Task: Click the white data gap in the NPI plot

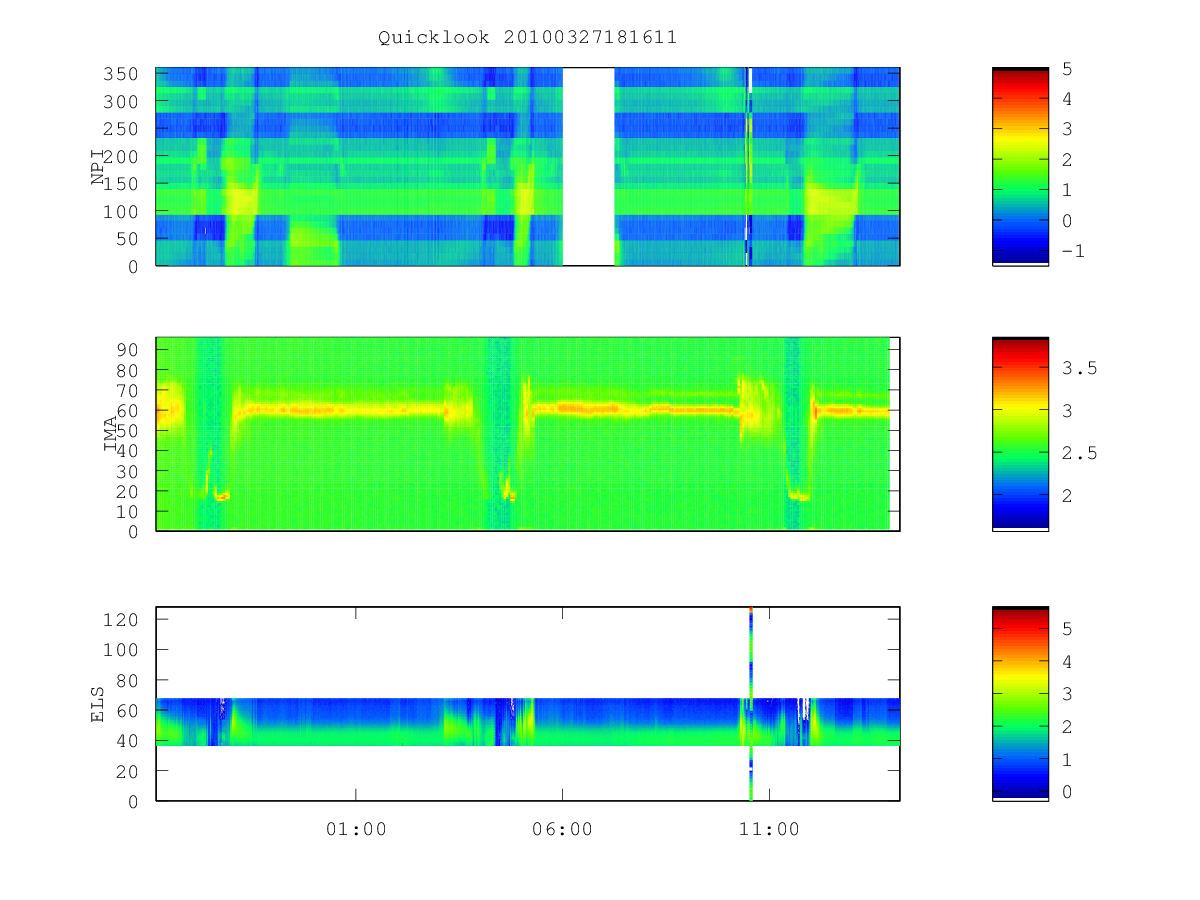Action: (588, 167)
